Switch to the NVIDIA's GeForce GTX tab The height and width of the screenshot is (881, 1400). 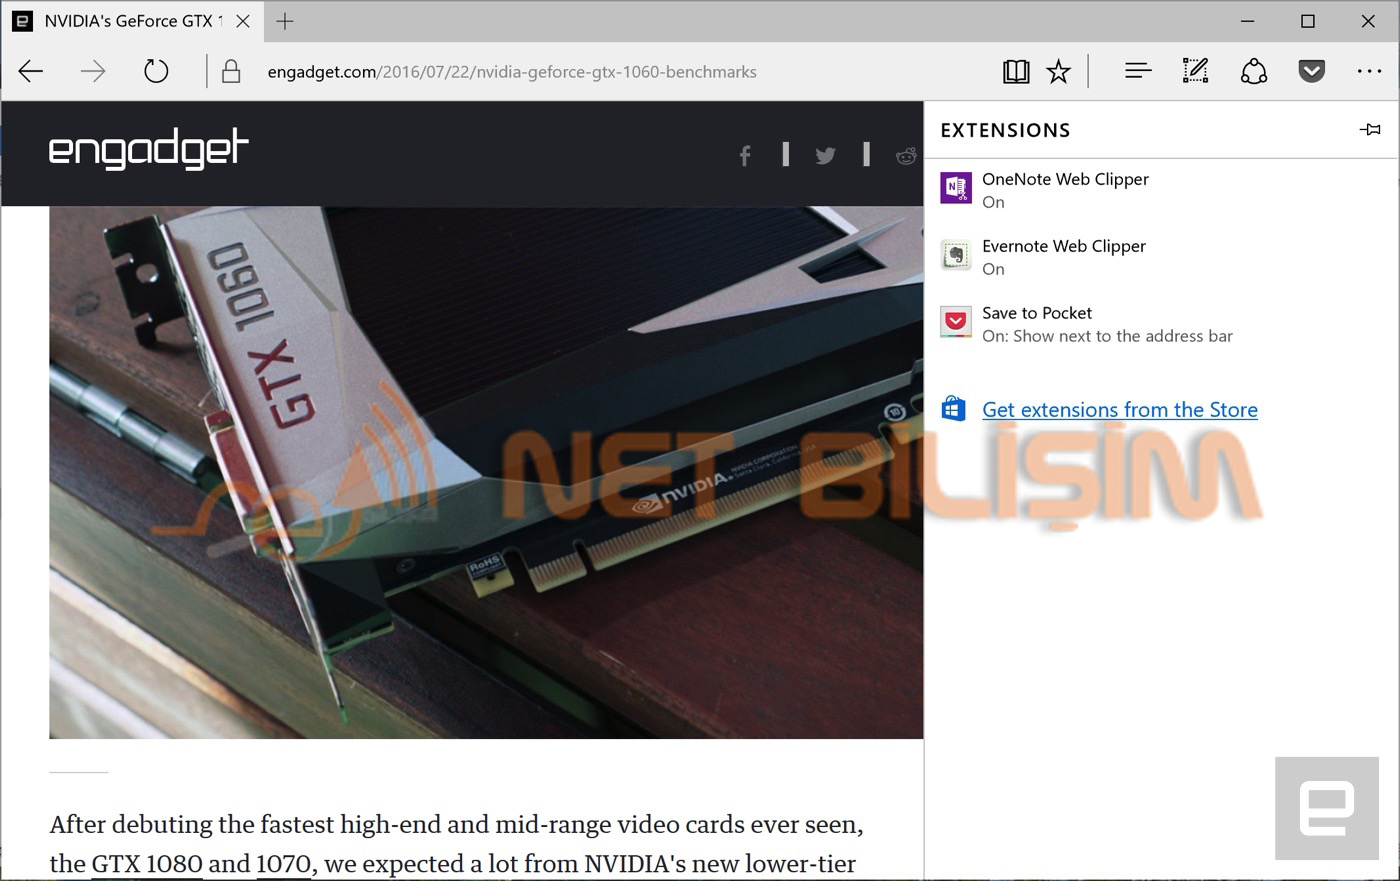pos(130,21)
